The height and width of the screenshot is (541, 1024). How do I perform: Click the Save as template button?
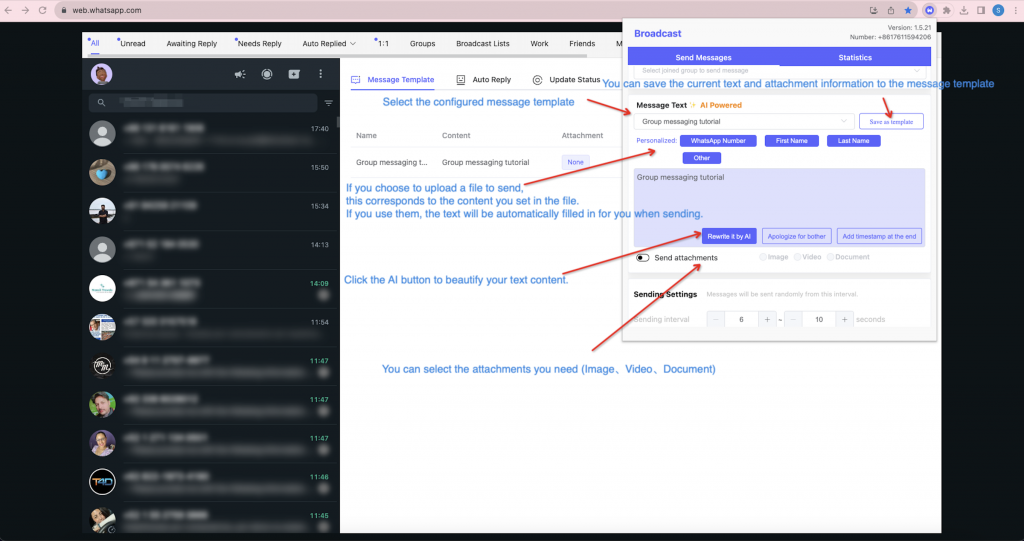tap(891, 121)
